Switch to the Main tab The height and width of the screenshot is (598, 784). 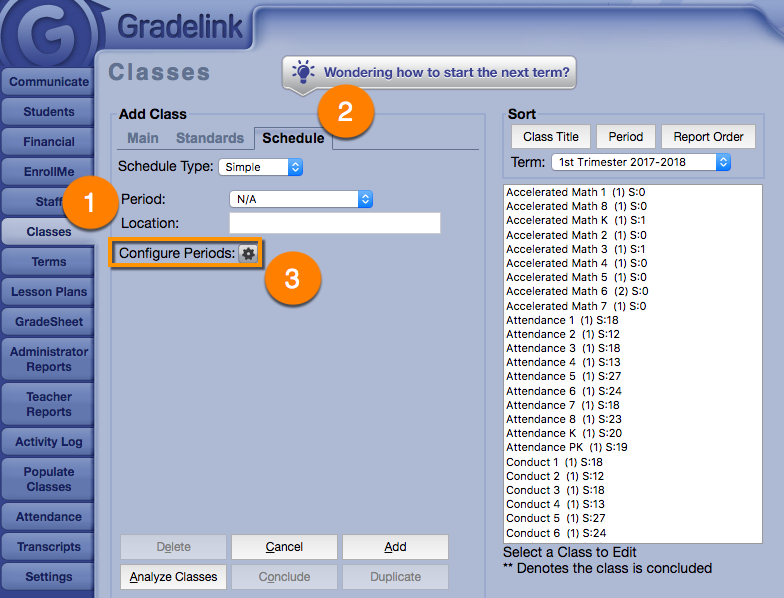coord(142,138)
